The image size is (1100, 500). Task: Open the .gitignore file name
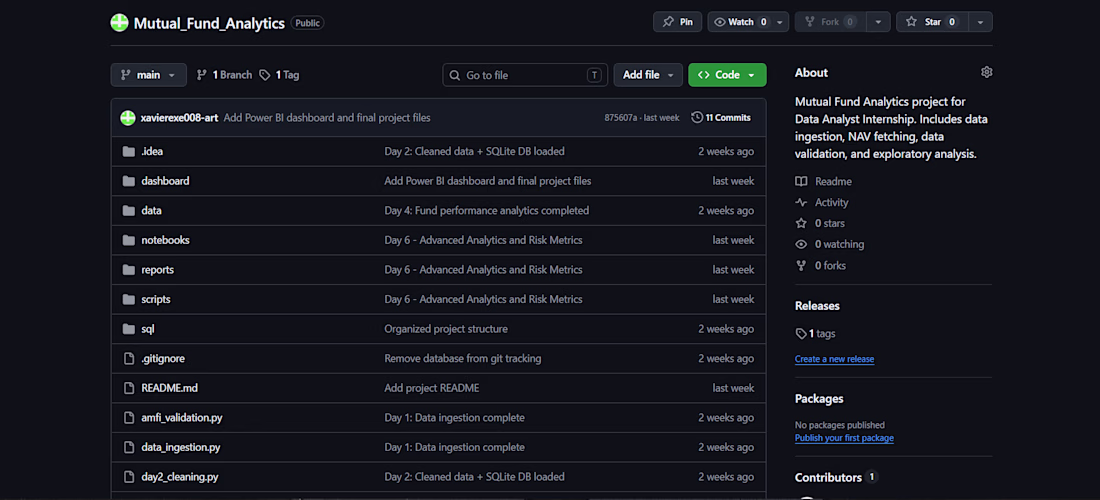163,358
